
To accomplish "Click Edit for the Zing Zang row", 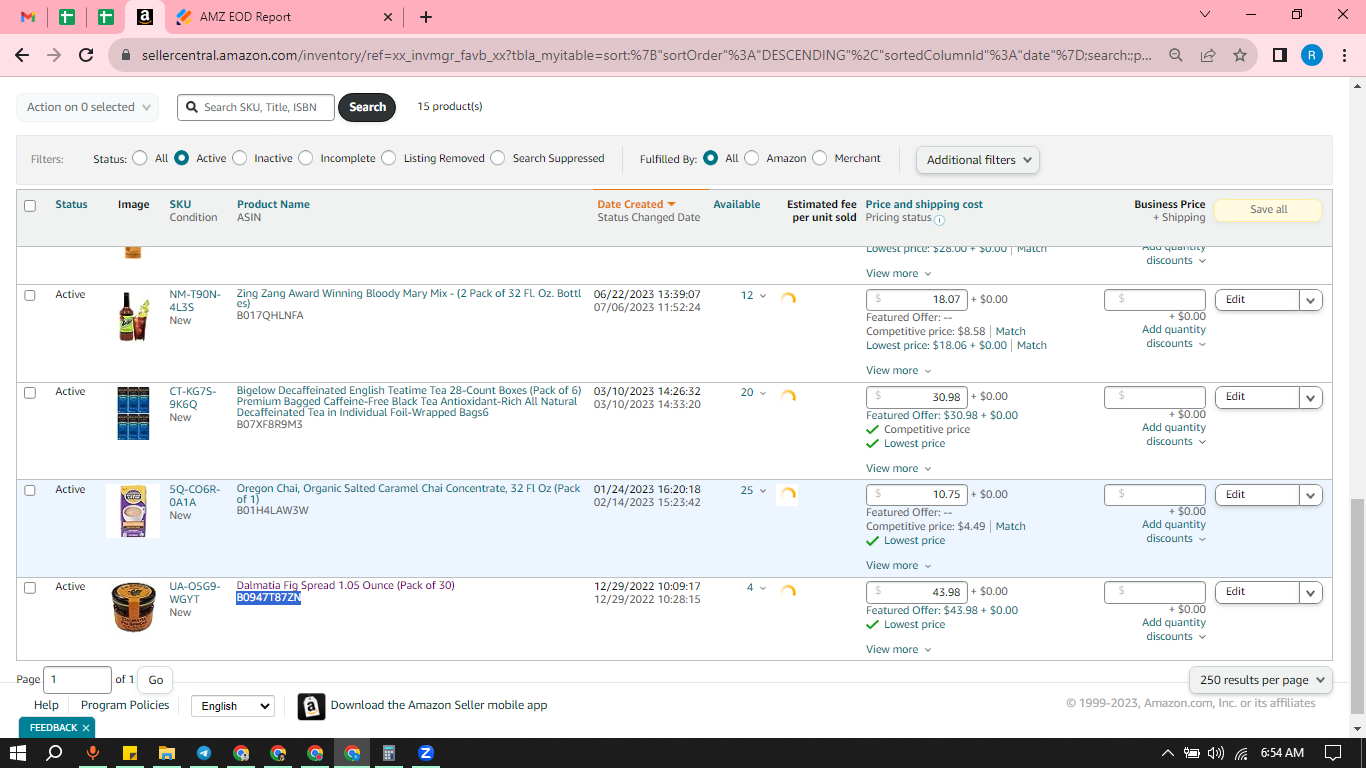I will coord(1257,299).
